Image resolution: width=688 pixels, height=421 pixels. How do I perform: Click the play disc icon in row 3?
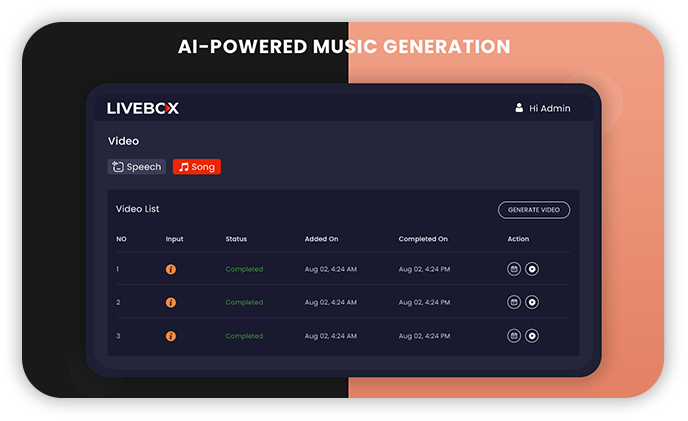532,336
